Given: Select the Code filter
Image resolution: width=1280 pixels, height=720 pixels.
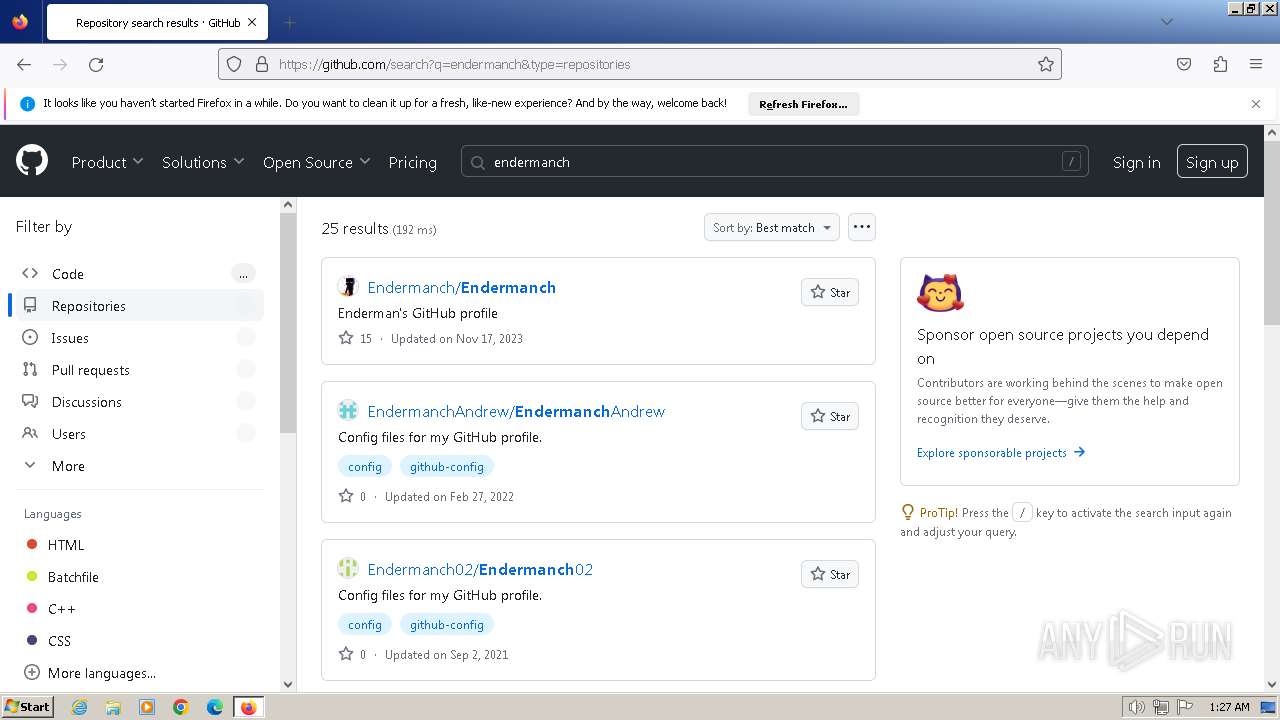Looking at the screenshot, I should 140,273.
